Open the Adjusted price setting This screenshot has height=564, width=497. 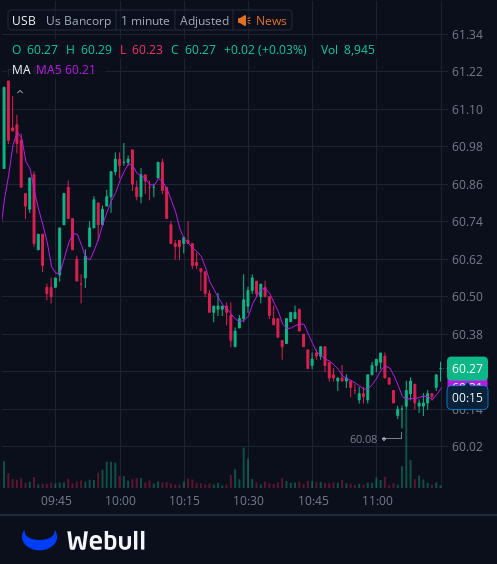(x=204, y=21)
